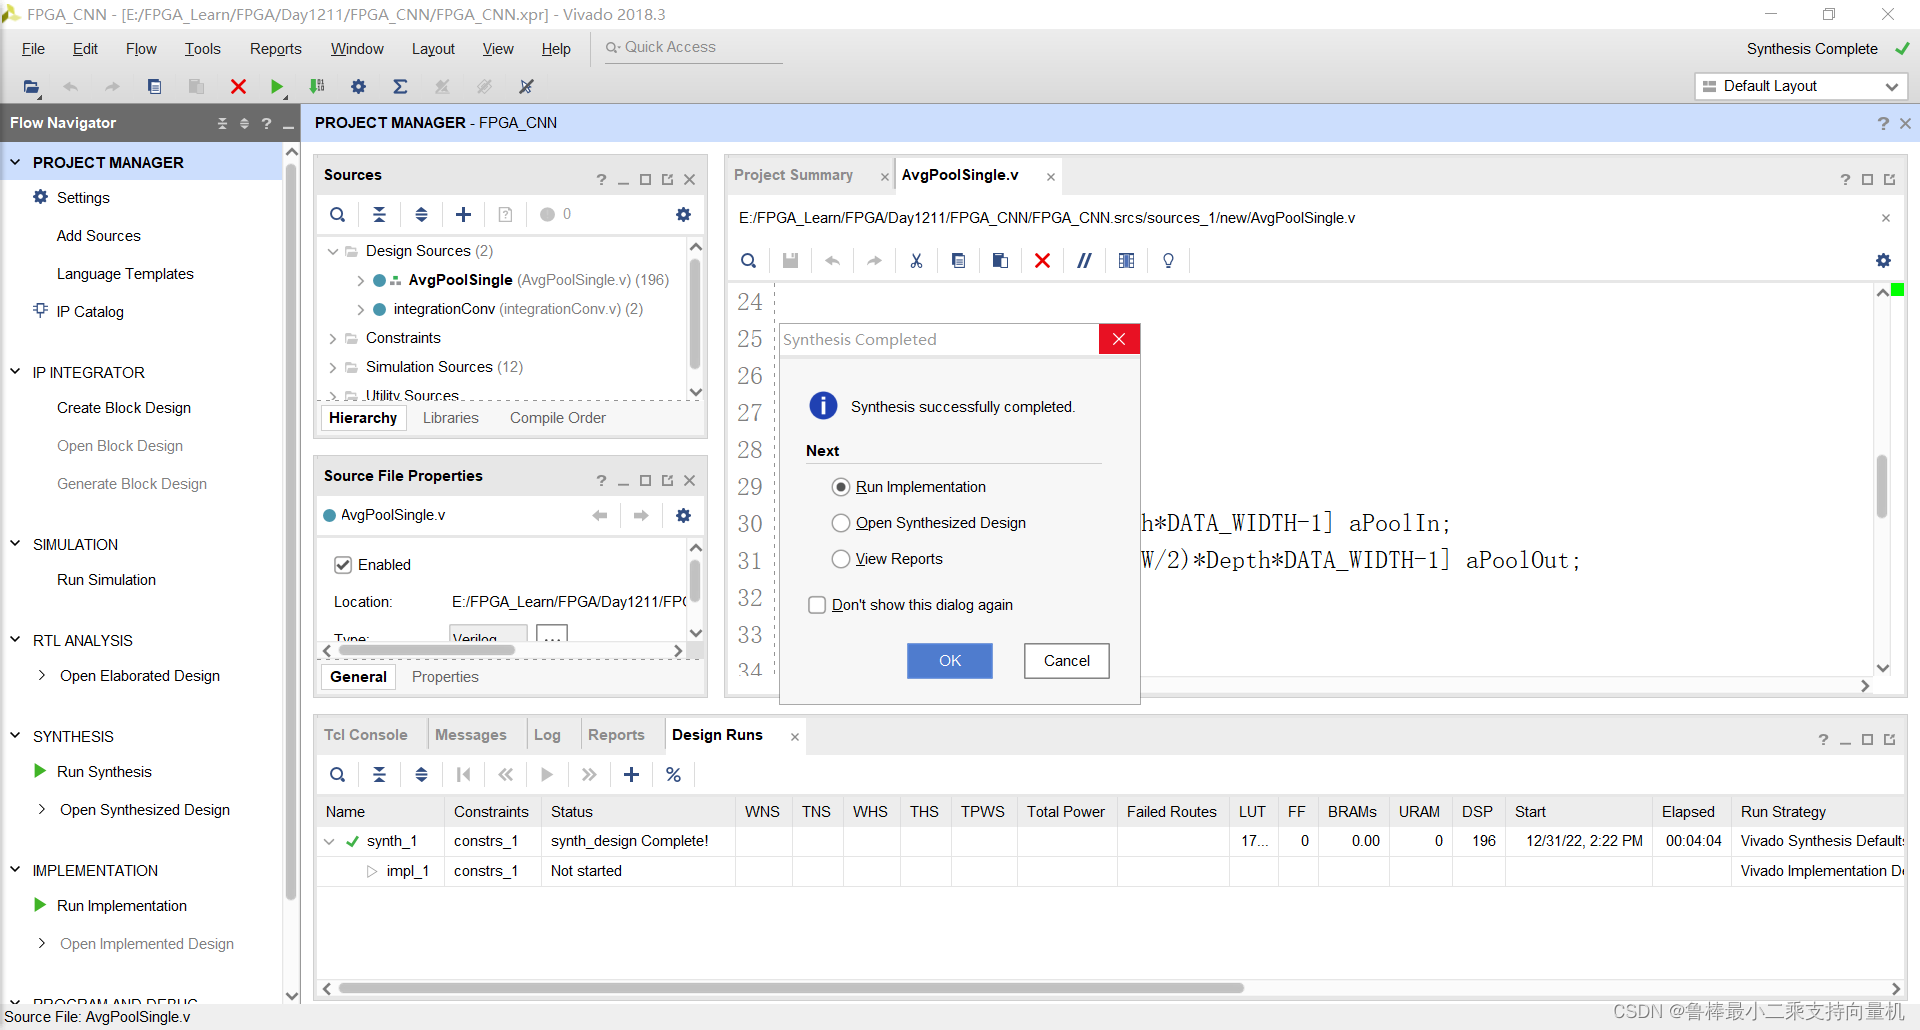Open Source File Properties settings gear
Screen dimensions: 1920x1030
pos(683,515)
